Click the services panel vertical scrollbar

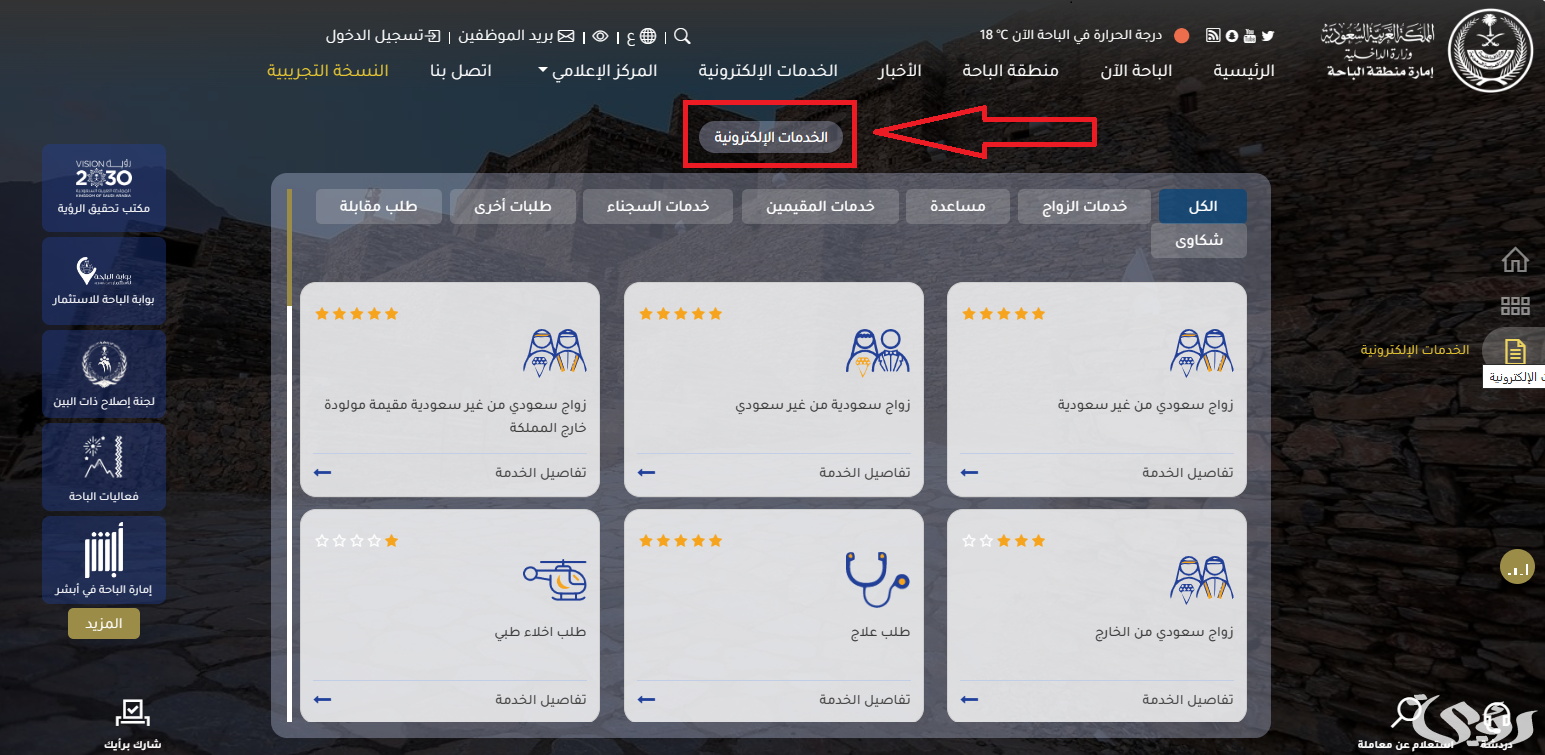pyautogui.click(x=289, y=454)
